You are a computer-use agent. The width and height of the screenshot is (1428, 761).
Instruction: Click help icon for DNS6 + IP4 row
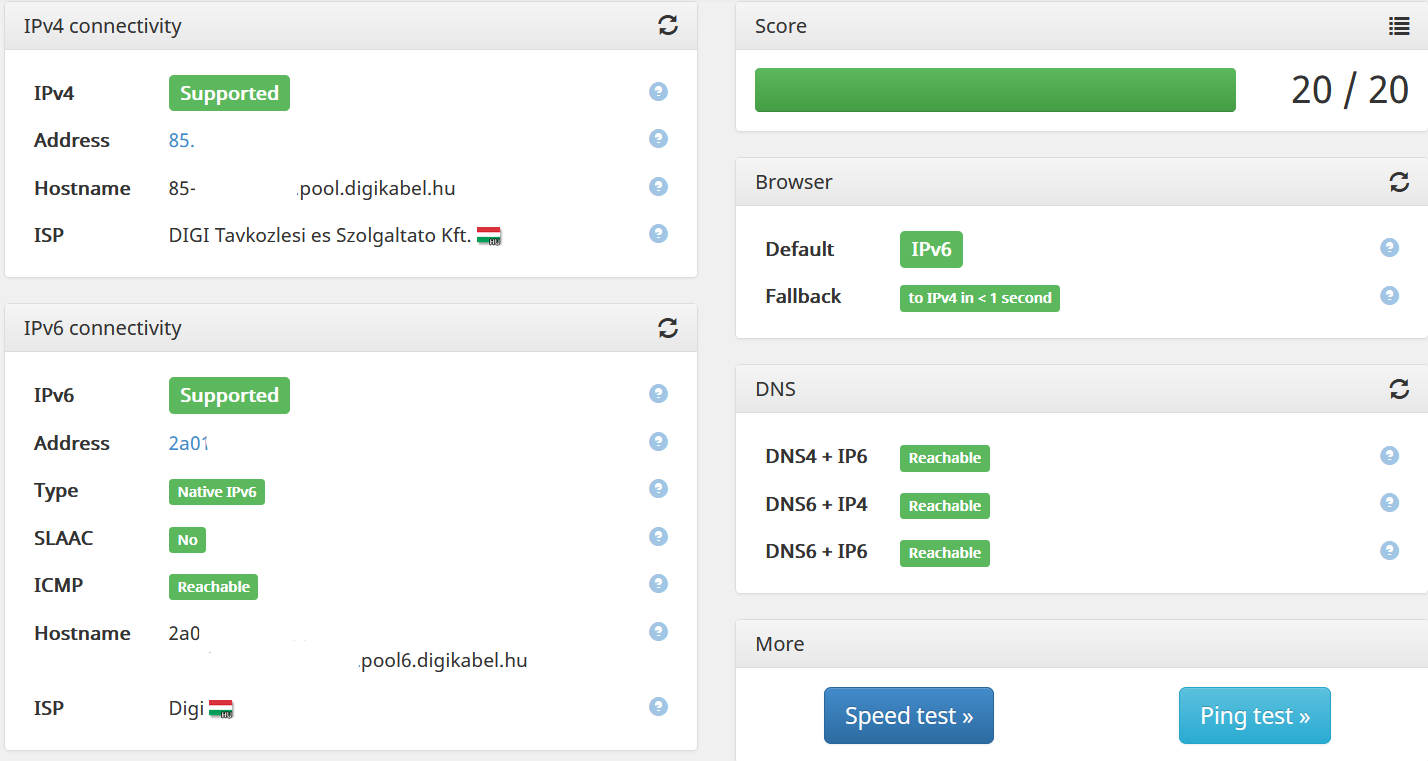[x=1389, y=503]
